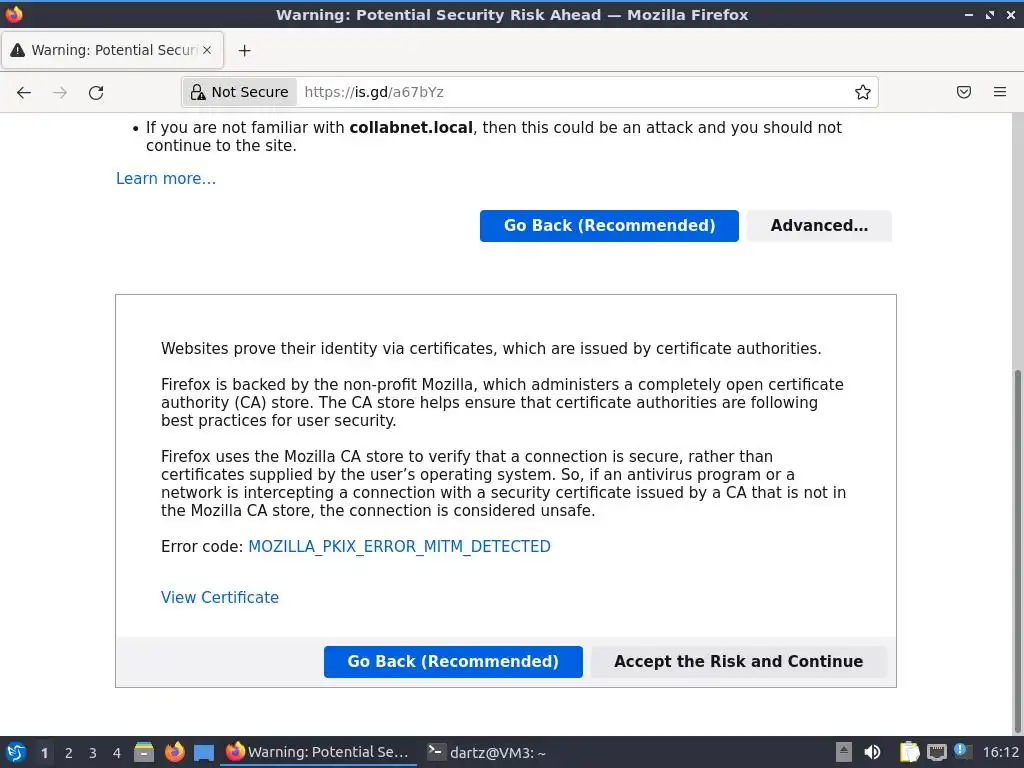1024x768 pixels.
Task: Click the 16:12 clock
Action: tap(1000, 753)
